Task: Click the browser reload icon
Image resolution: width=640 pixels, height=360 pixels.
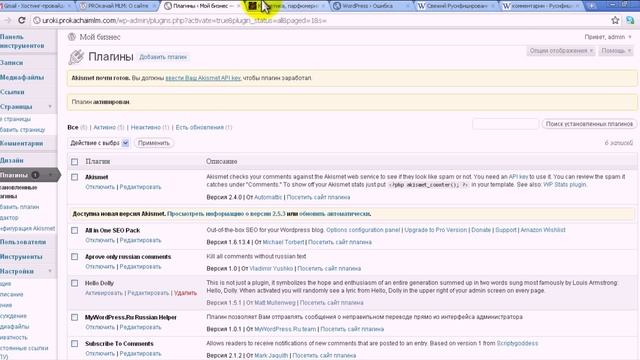Action: tap(22, 20)
